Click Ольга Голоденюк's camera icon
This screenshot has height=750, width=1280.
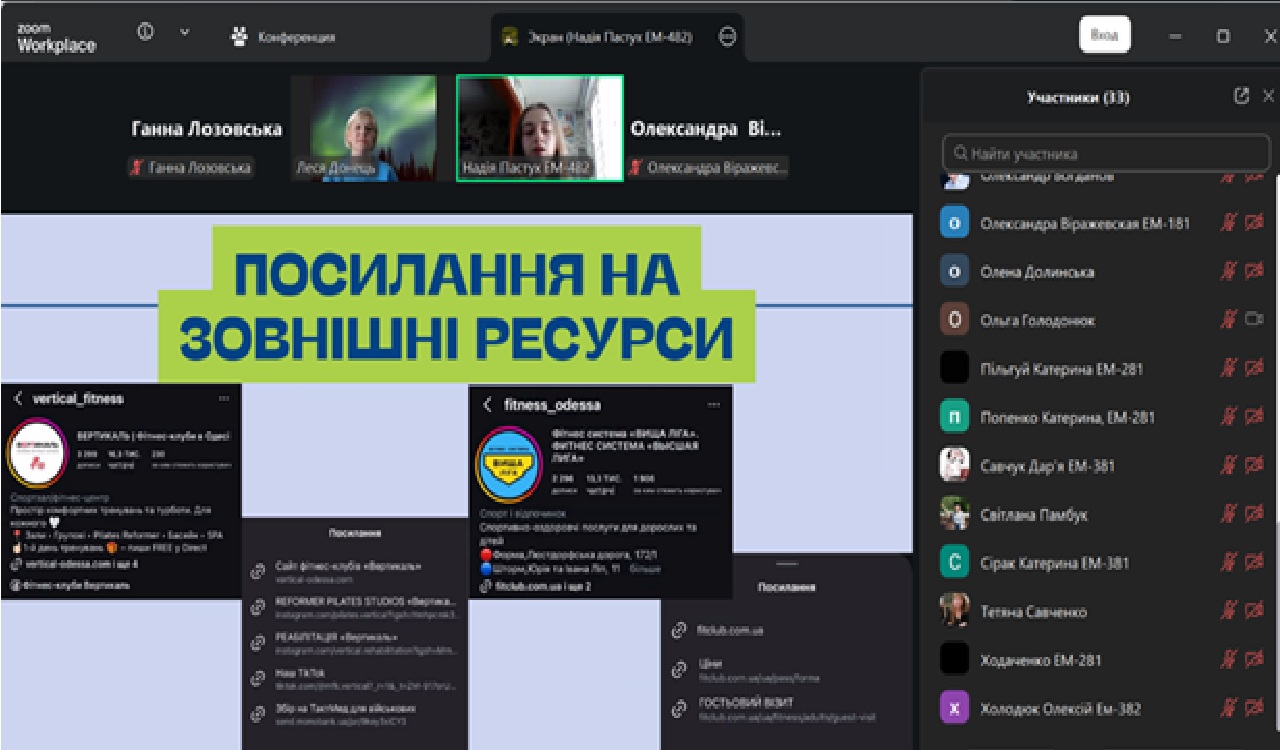pyautogui.click(x=1254, y=320)
